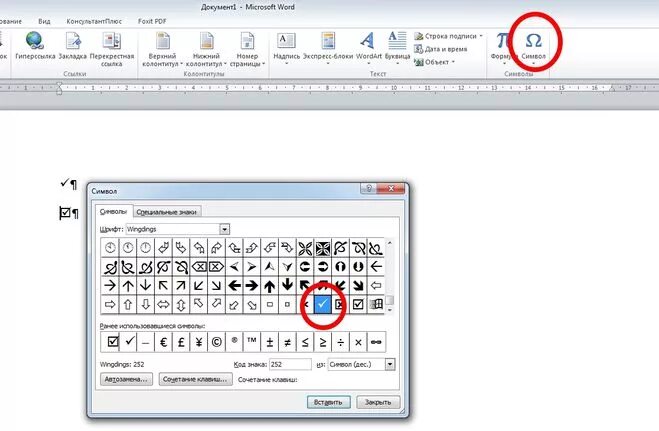659x431 pixels.
Task: Choose the hollow up arrow symbol
Action: [x=128, y=304]
